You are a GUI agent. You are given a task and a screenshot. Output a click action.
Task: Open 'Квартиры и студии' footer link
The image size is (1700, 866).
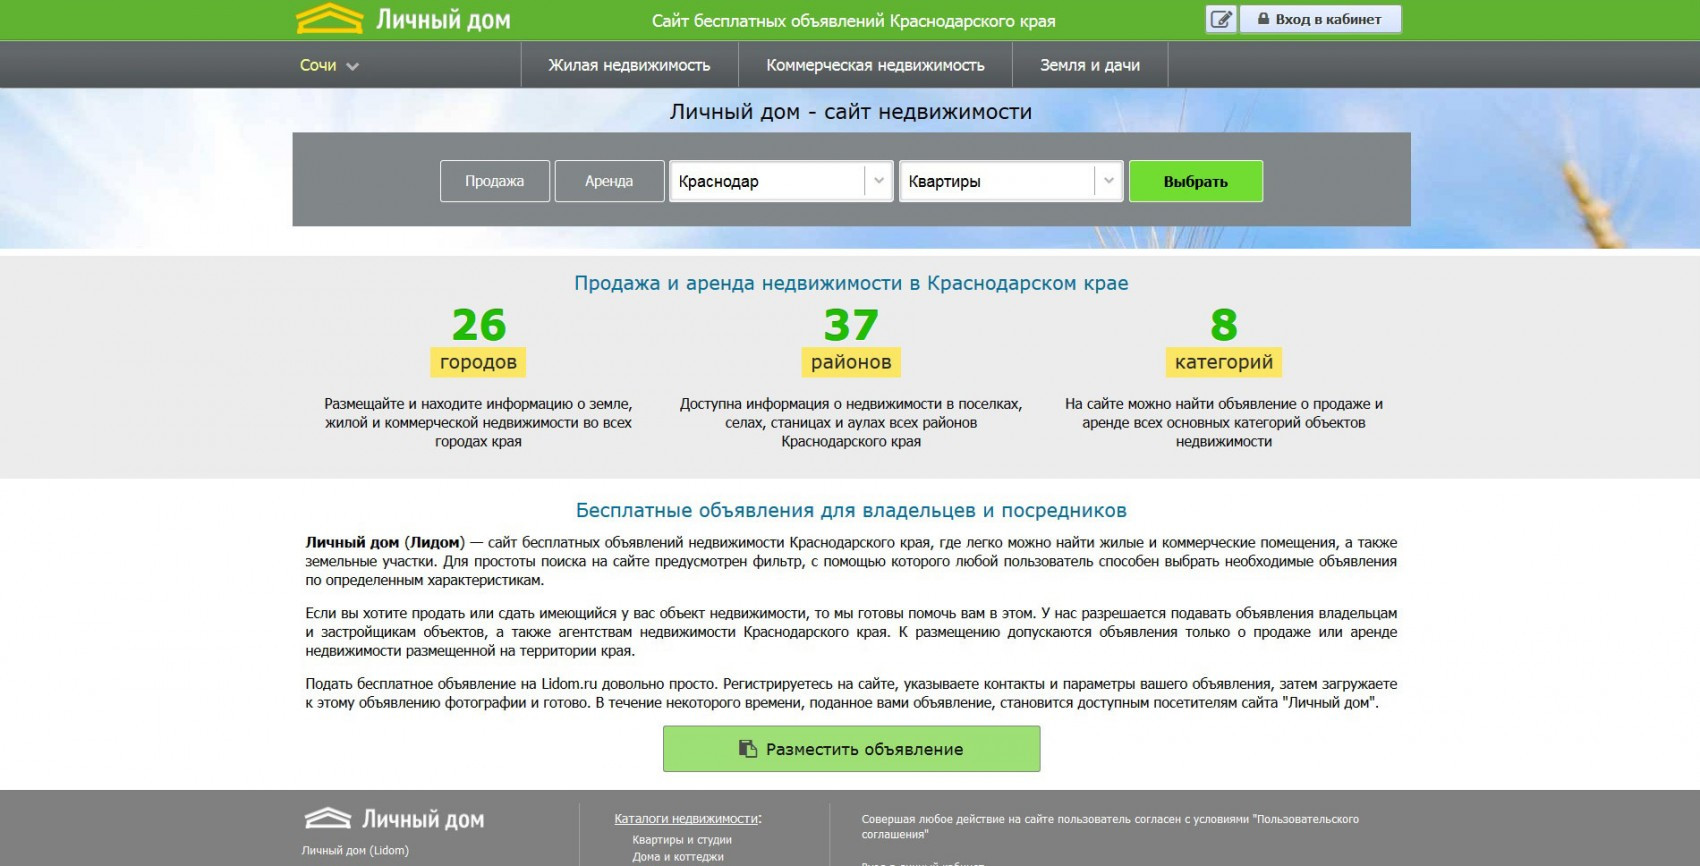[x=682, y=840]
